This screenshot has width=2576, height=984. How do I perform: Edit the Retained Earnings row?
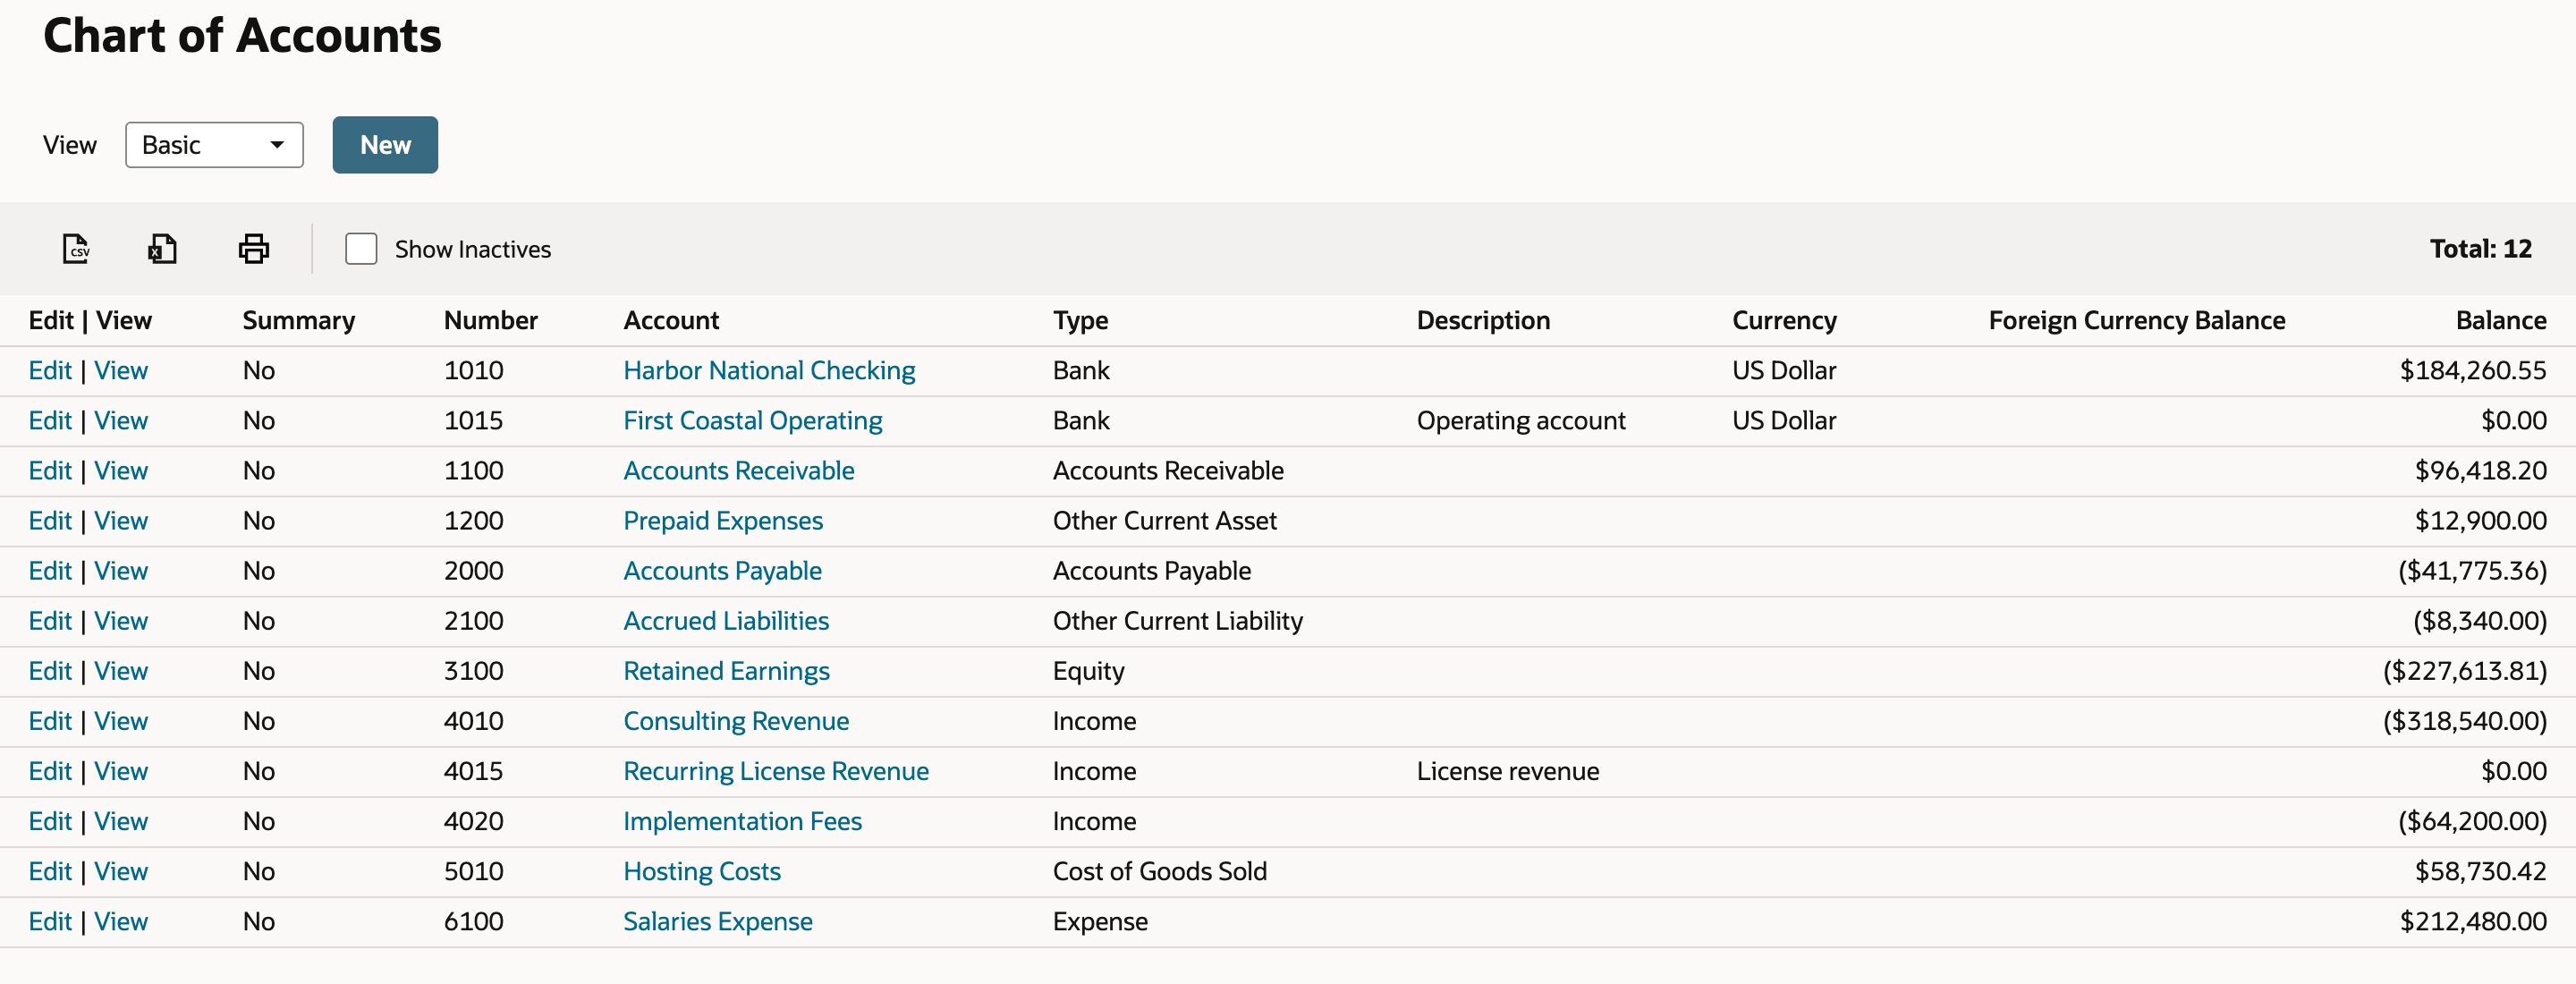(x=50, y=671)
